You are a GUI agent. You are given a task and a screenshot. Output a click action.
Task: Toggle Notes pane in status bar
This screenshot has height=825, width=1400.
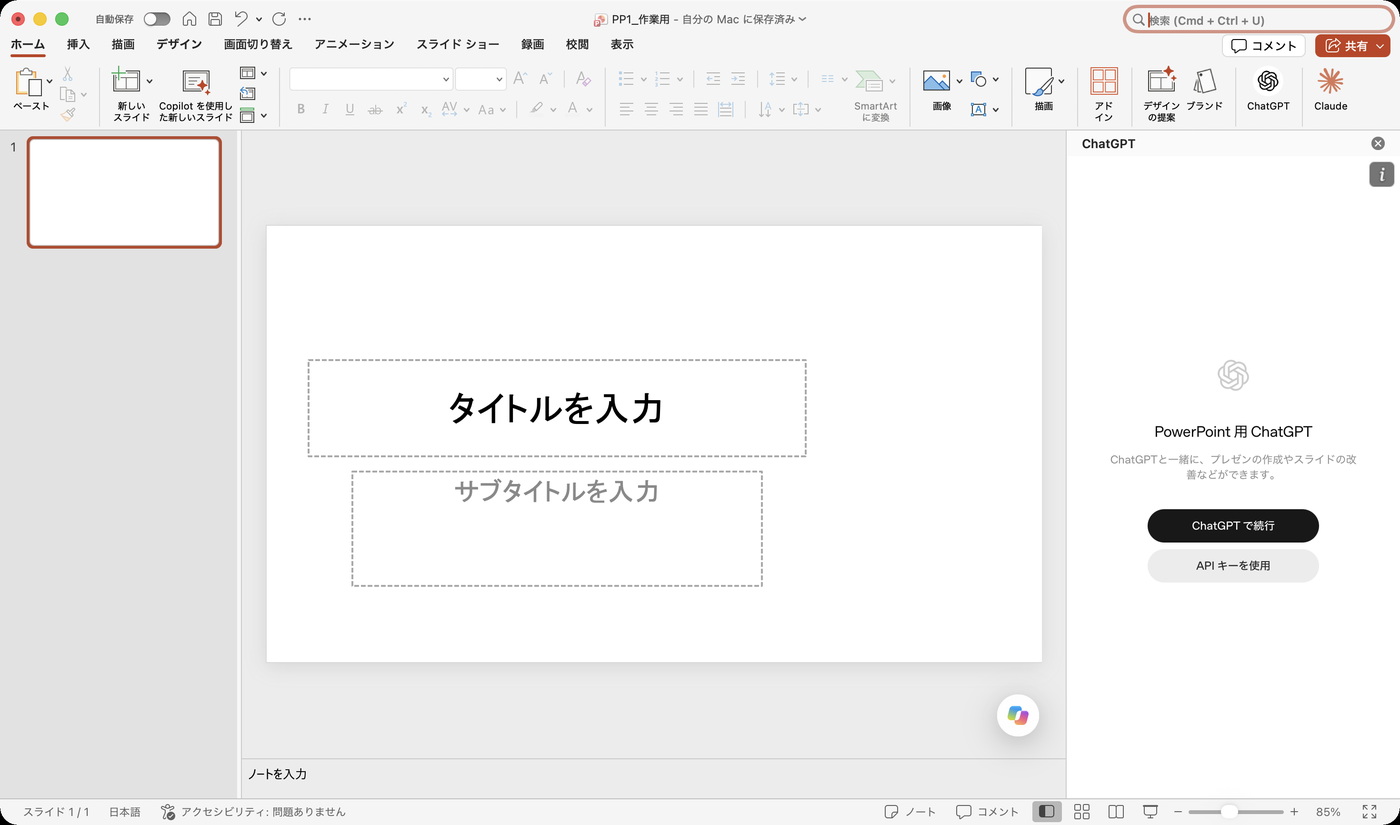tap(910, 812)
